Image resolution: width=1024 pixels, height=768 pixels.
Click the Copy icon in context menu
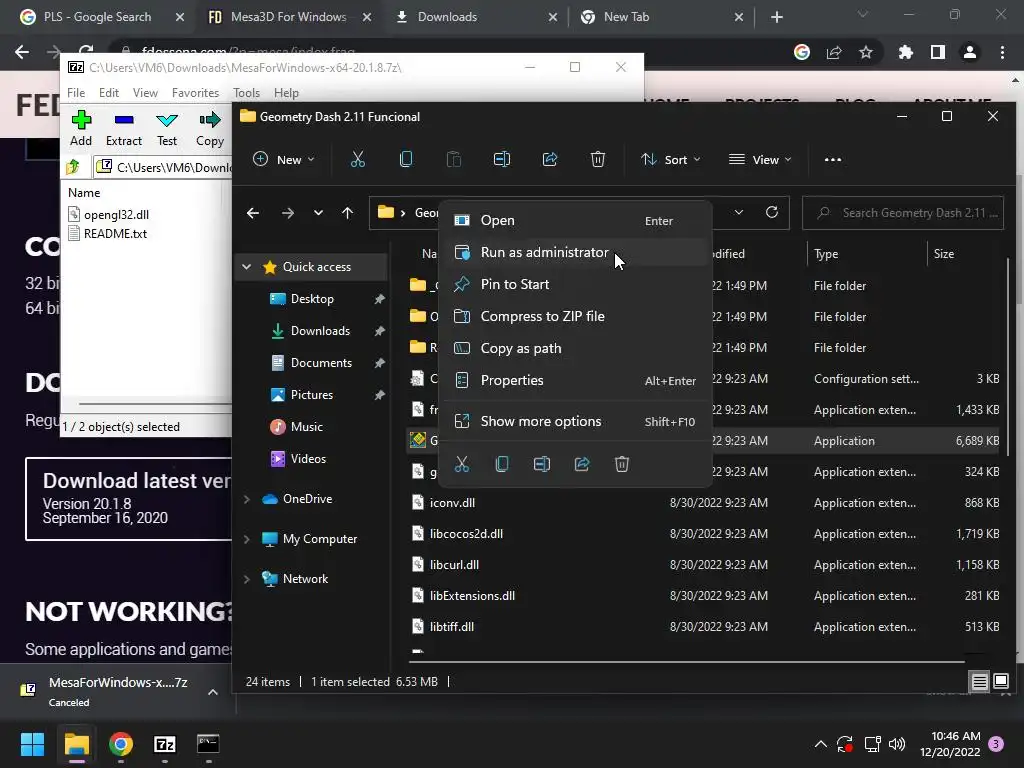[x=502, y=464]
